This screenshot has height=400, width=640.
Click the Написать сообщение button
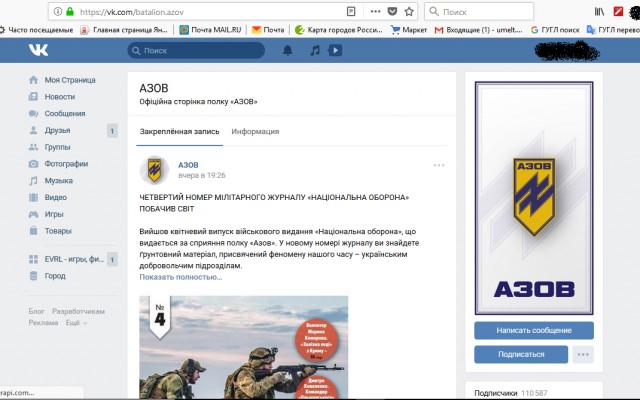pyautogui.click(x=534, y=330)
